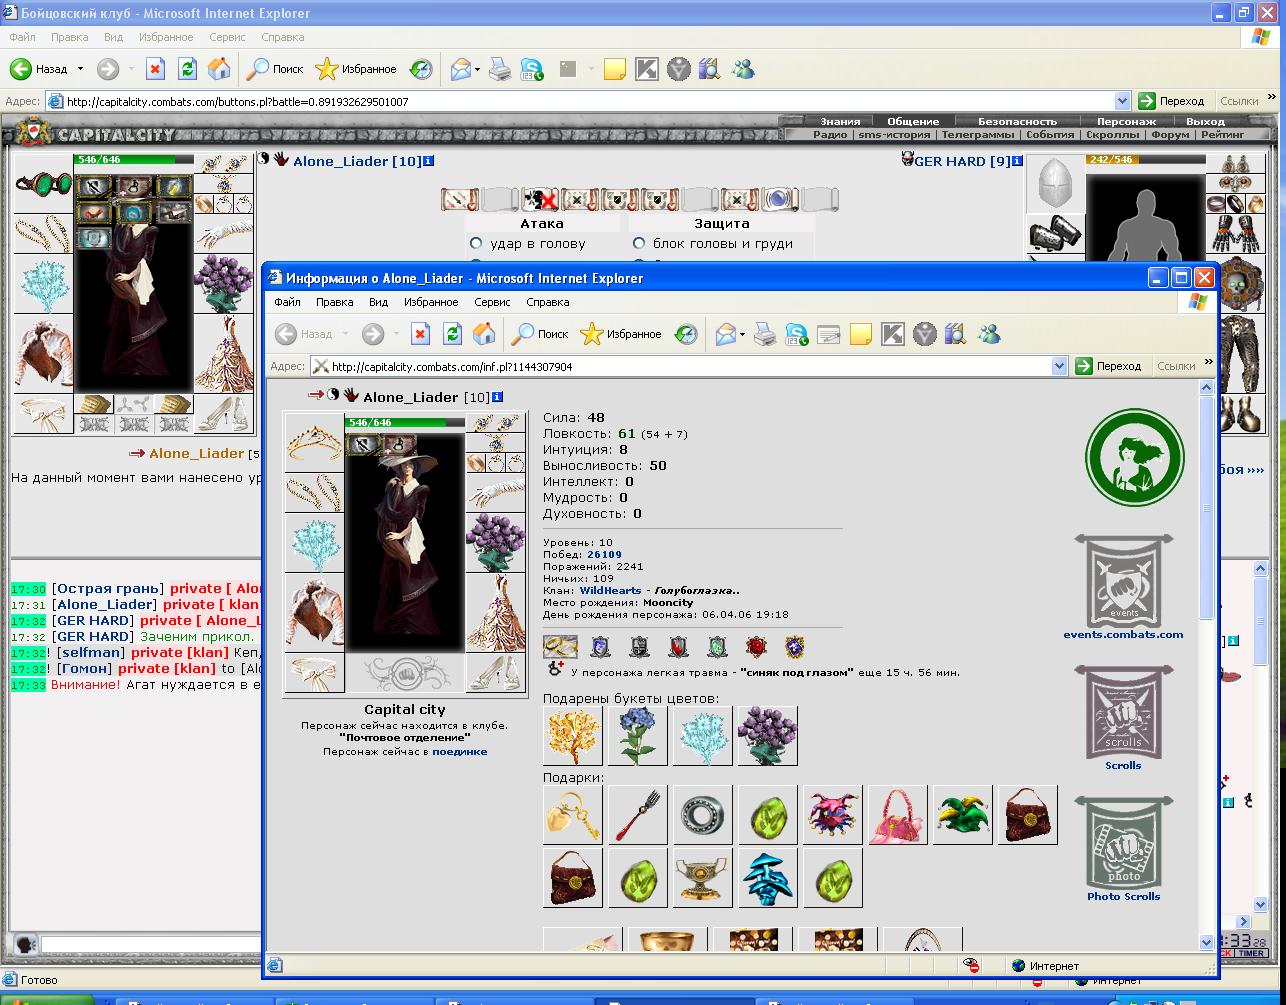Open the Сервис menu in popup window
The width and height of the screenshot is (1286, 1005).
pos(492,302)
